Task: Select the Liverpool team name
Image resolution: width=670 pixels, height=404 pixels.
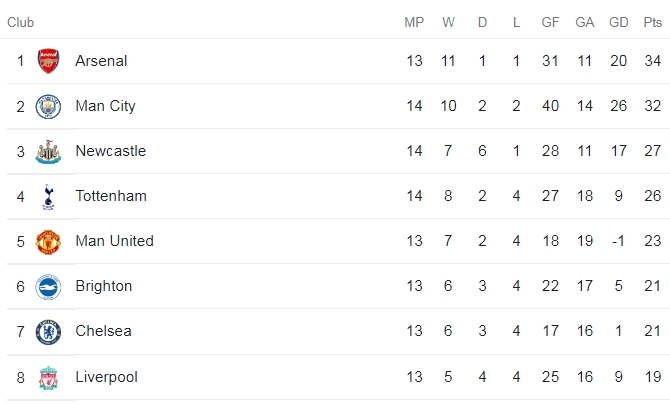Action: tap(106, 377)
